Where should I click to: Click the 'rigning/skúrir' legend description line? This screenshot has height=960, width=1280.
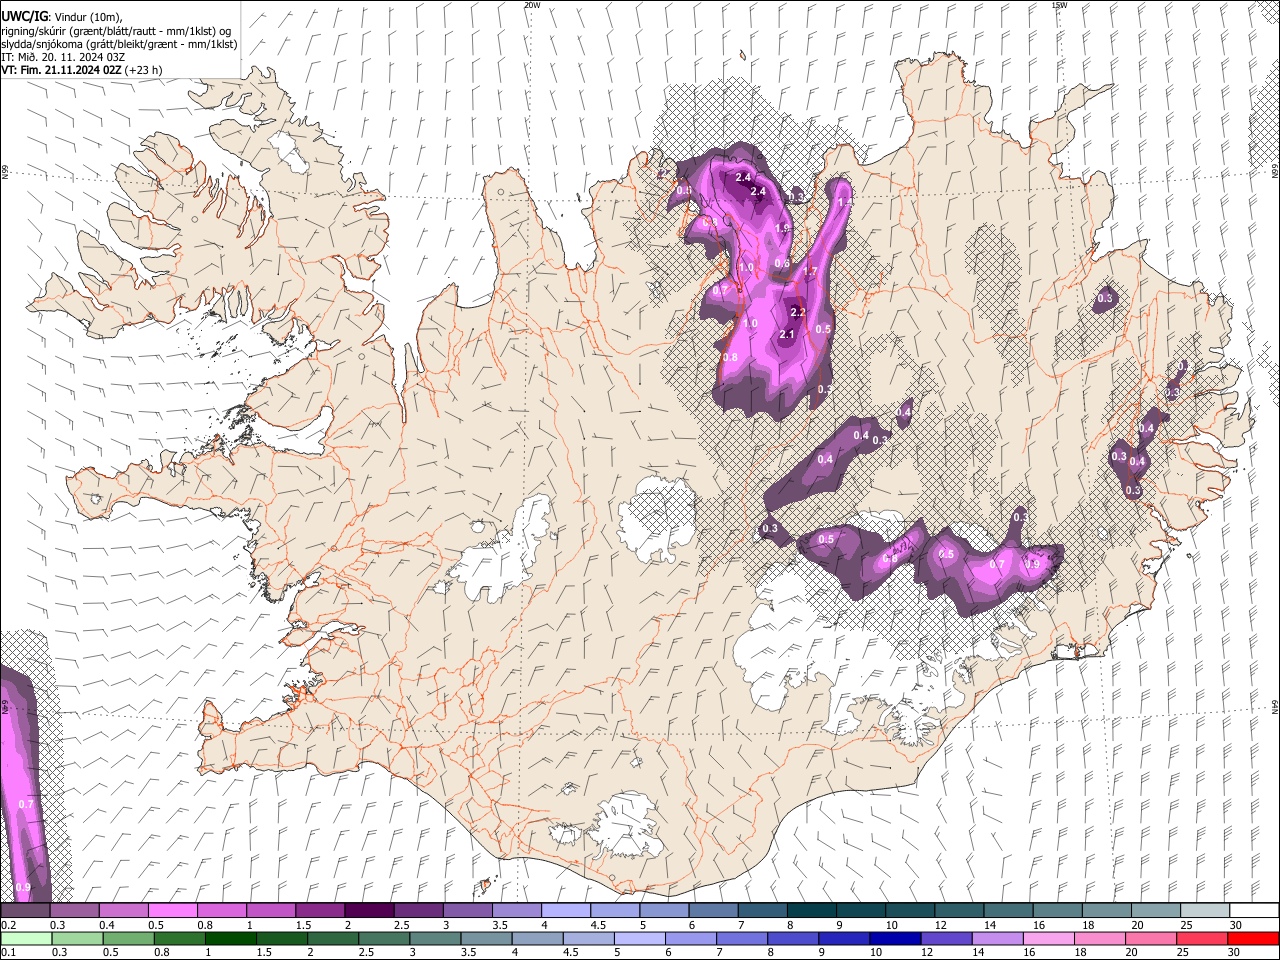click(x=117, y=31)
